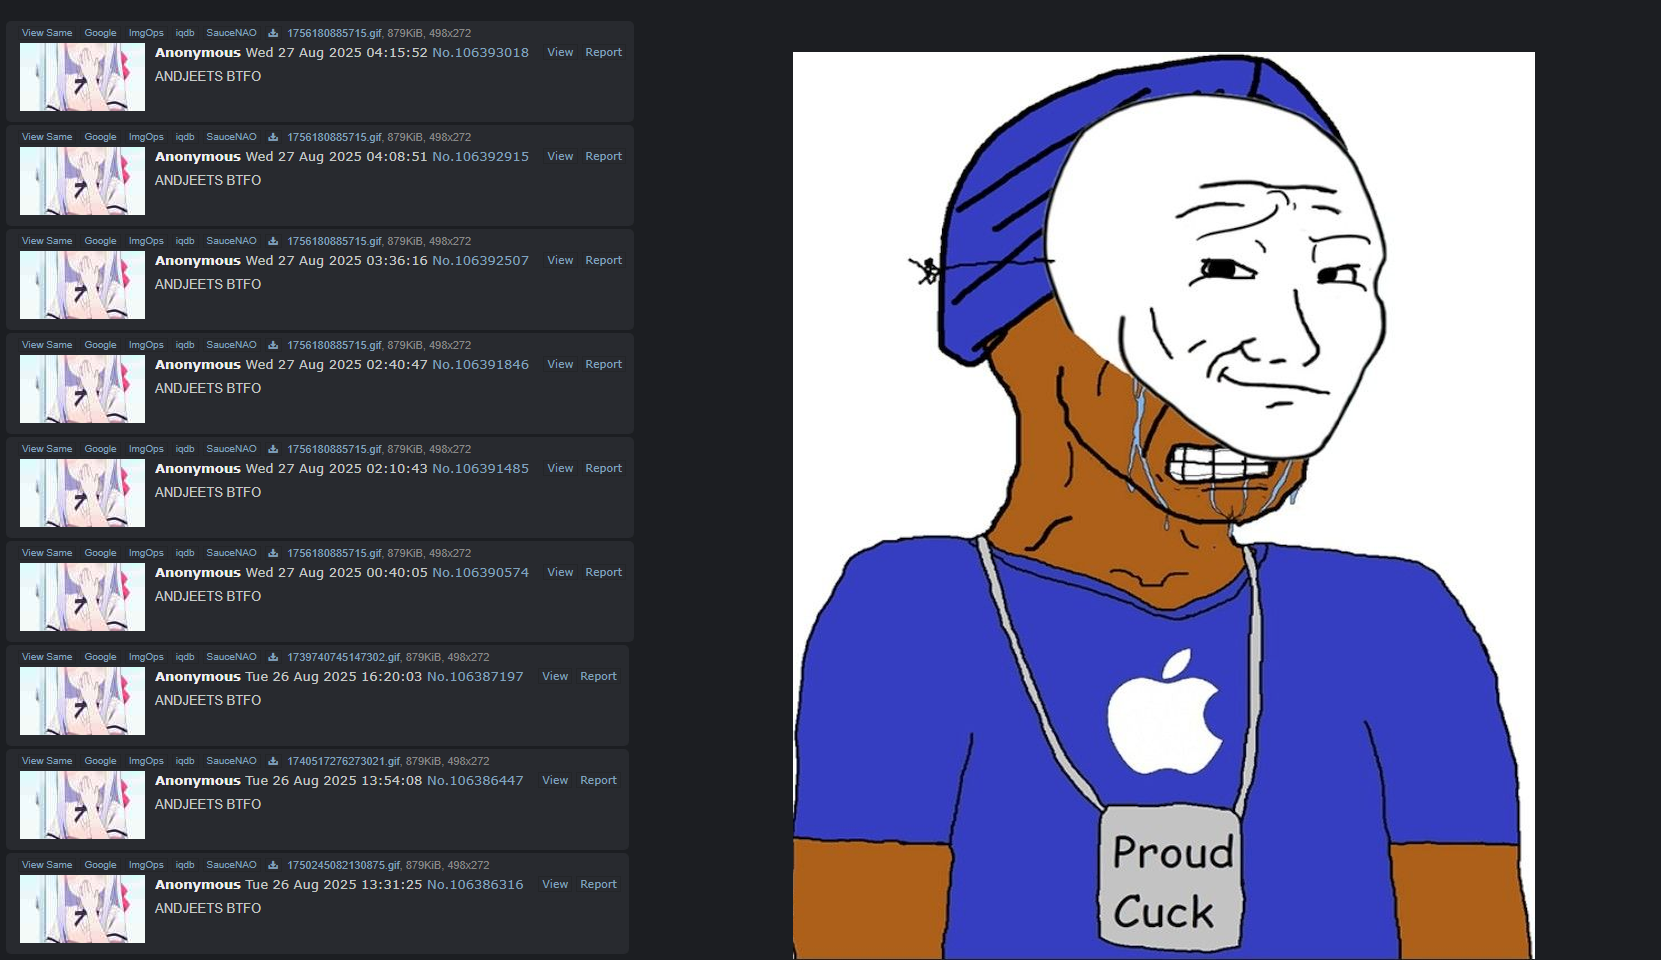Open thumbnail of post No.106392915
The image size is (1661, 960).
[x=82, y=181]
